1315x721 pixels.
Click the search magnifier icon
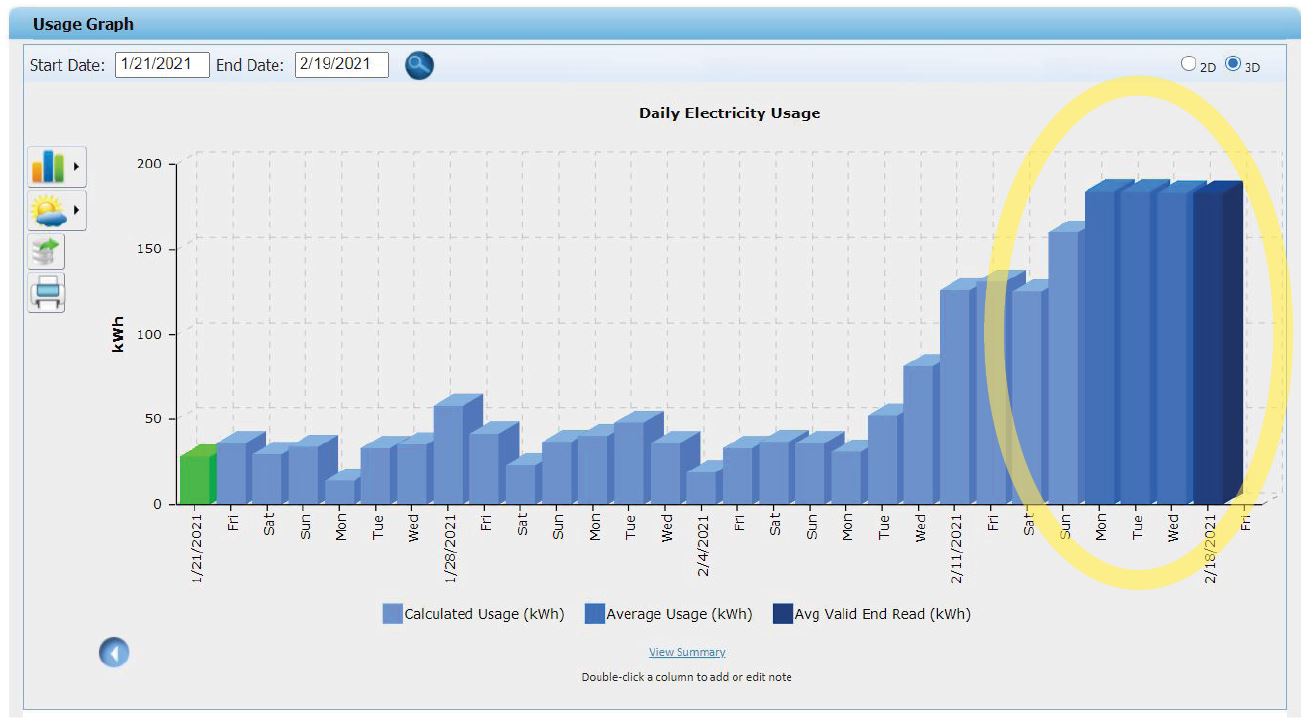coord(418,65)
